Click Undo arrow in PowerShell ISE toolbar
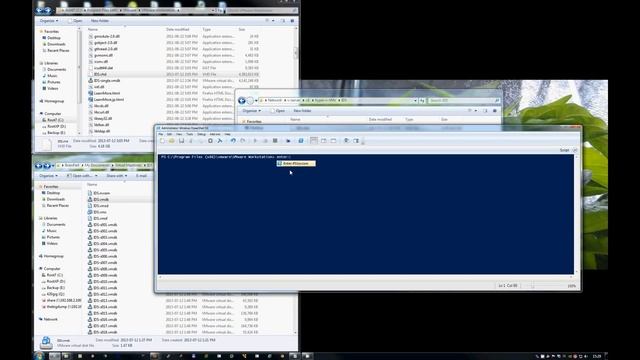 pyautogui.click(x=233, y=141)
